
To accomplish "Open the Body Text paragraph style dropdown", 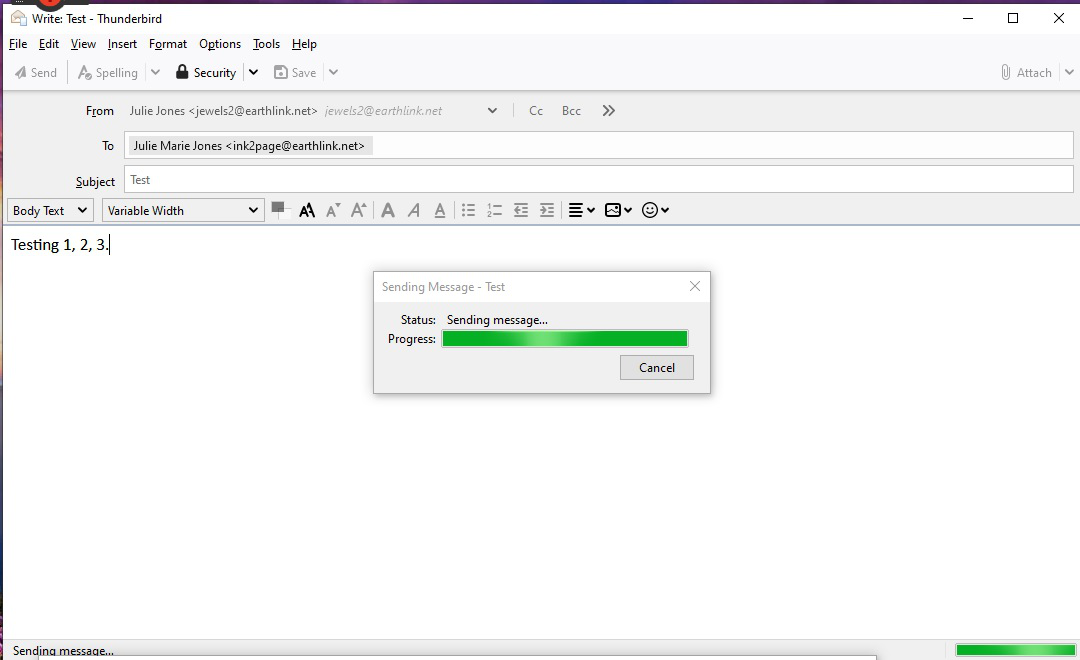I will point(50,210).
